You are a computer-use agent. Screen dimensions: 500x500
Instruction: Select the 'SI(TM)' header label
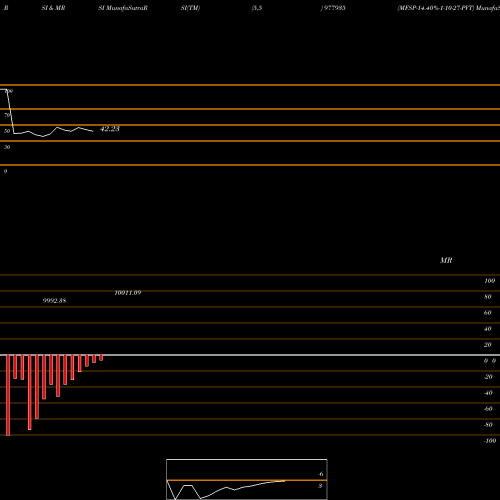point(190,8)
